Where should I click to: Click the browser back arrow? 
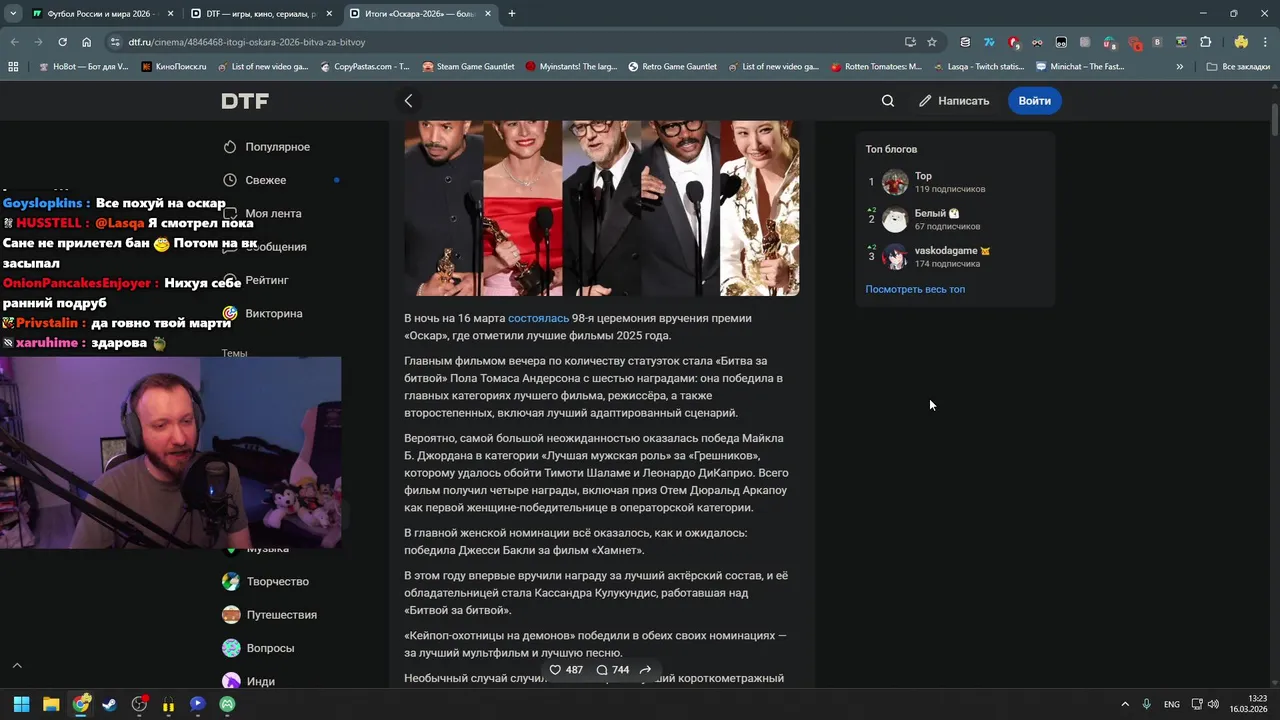[x=15, y=42]
